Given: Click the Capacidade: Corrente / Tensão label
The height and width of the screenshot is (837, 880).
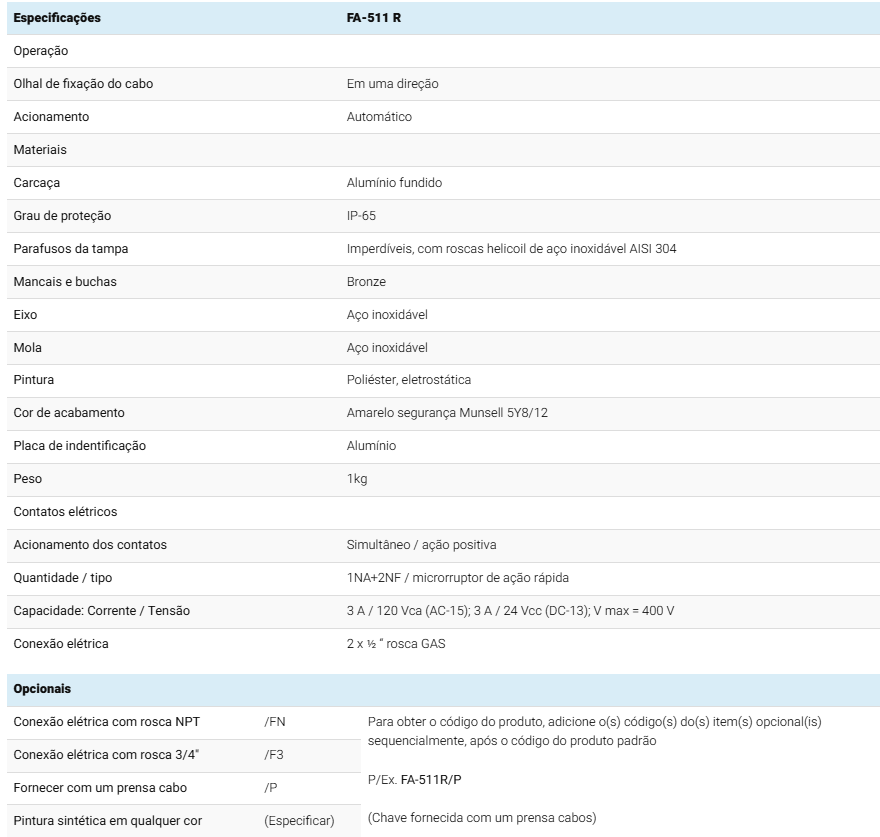Looking at the screenshot, I should (101, 611).
